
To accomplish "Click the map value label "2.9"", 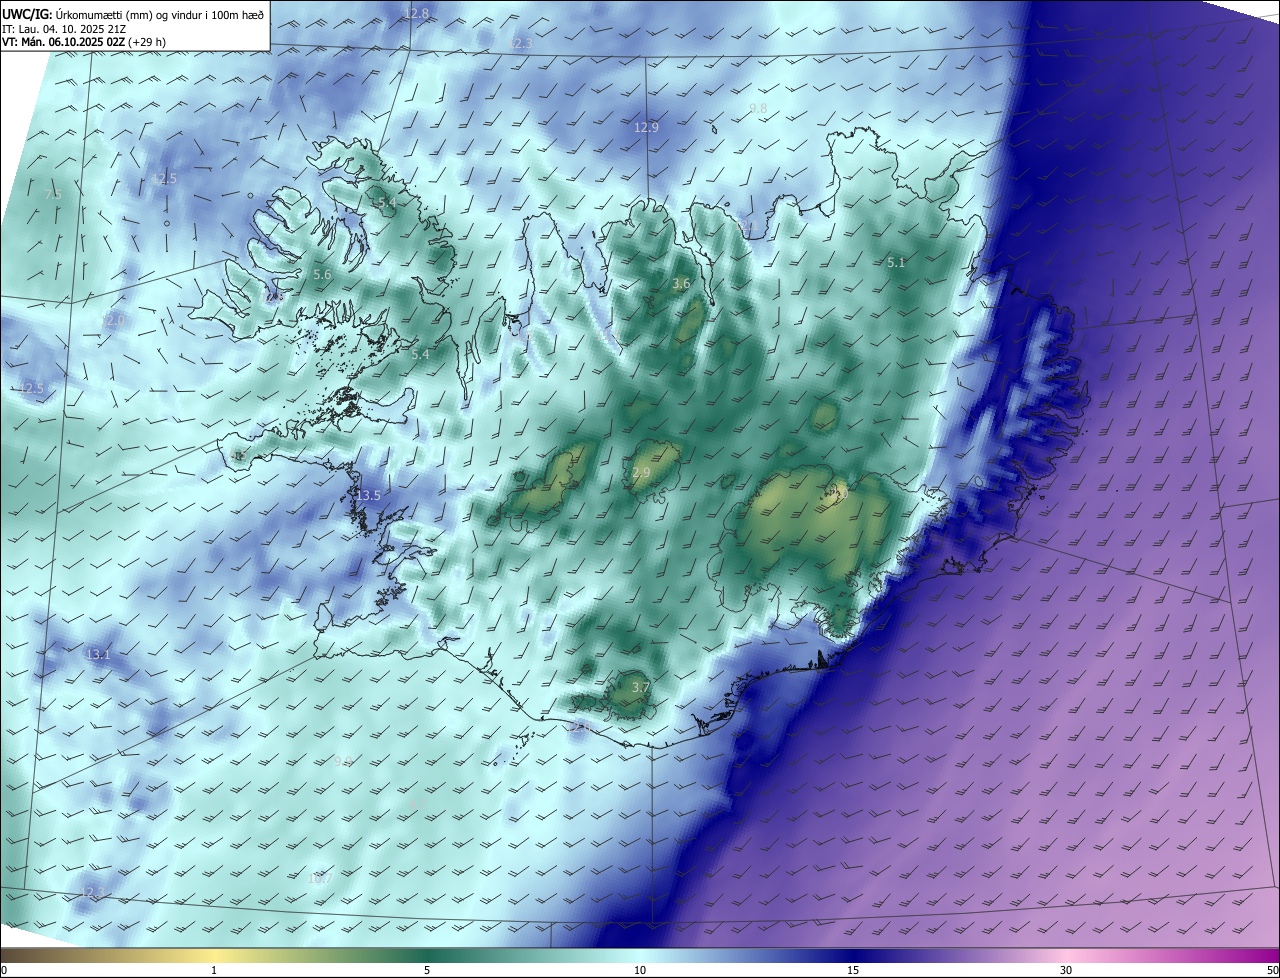I will click(641, 472).
